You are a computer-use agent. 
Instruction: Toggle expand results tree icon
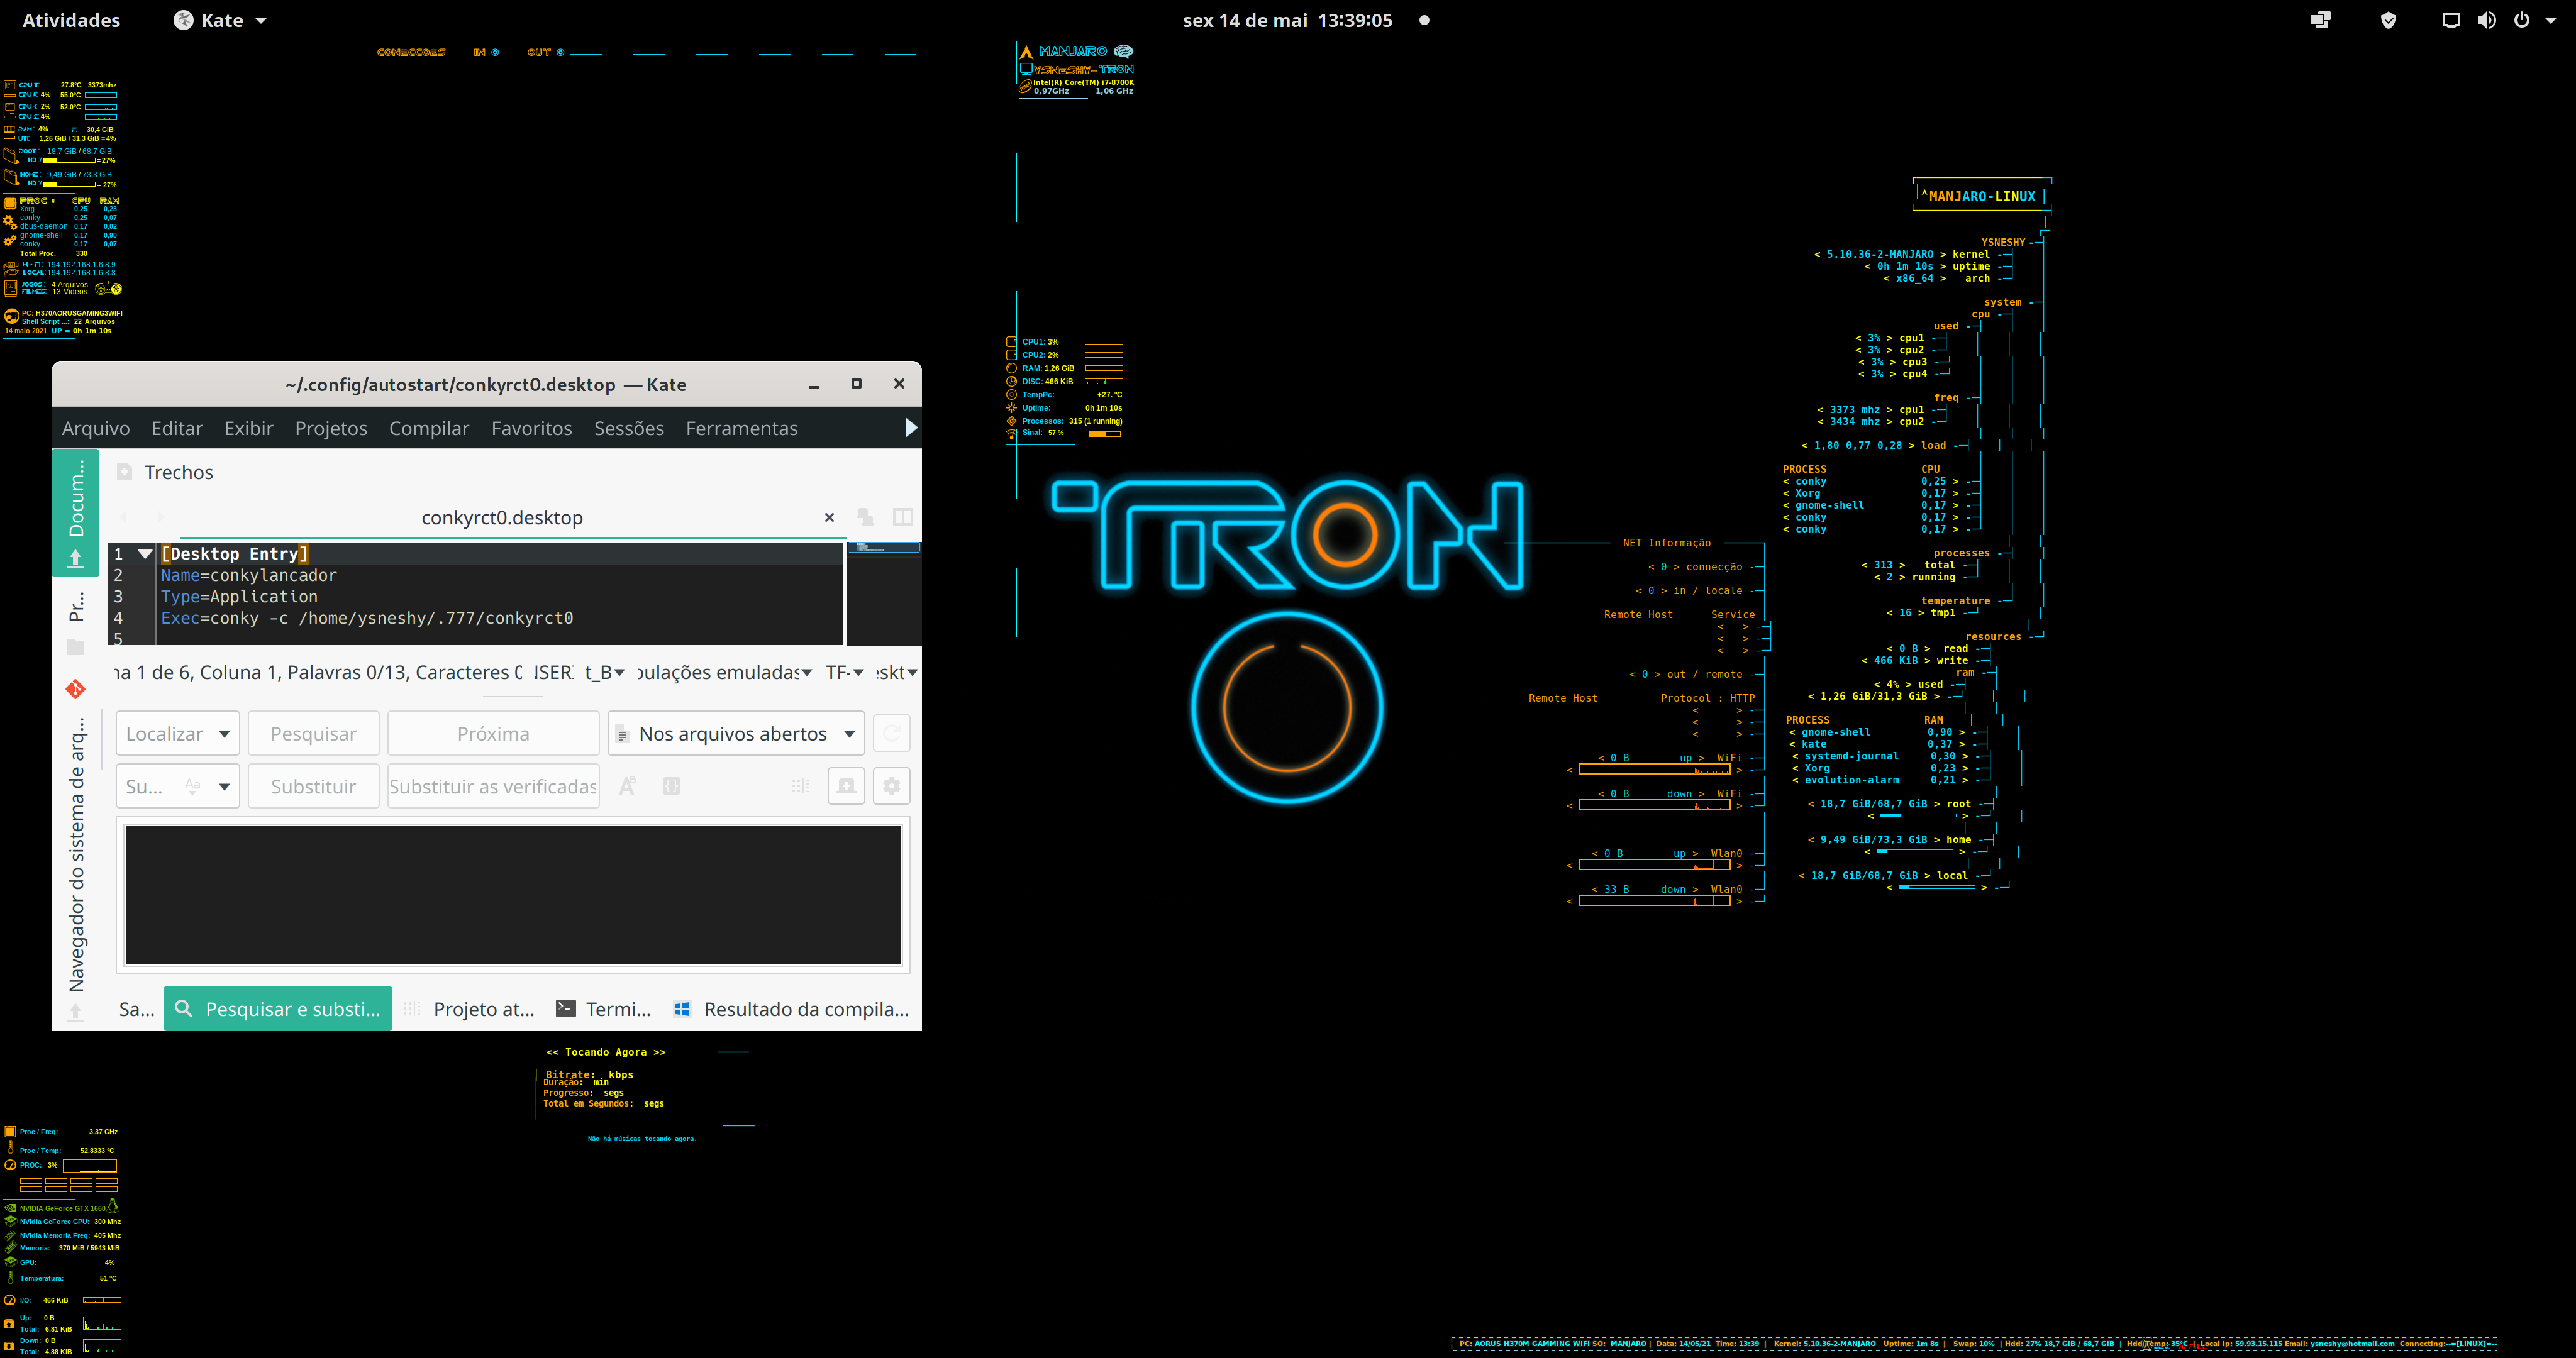coord(800,786)
